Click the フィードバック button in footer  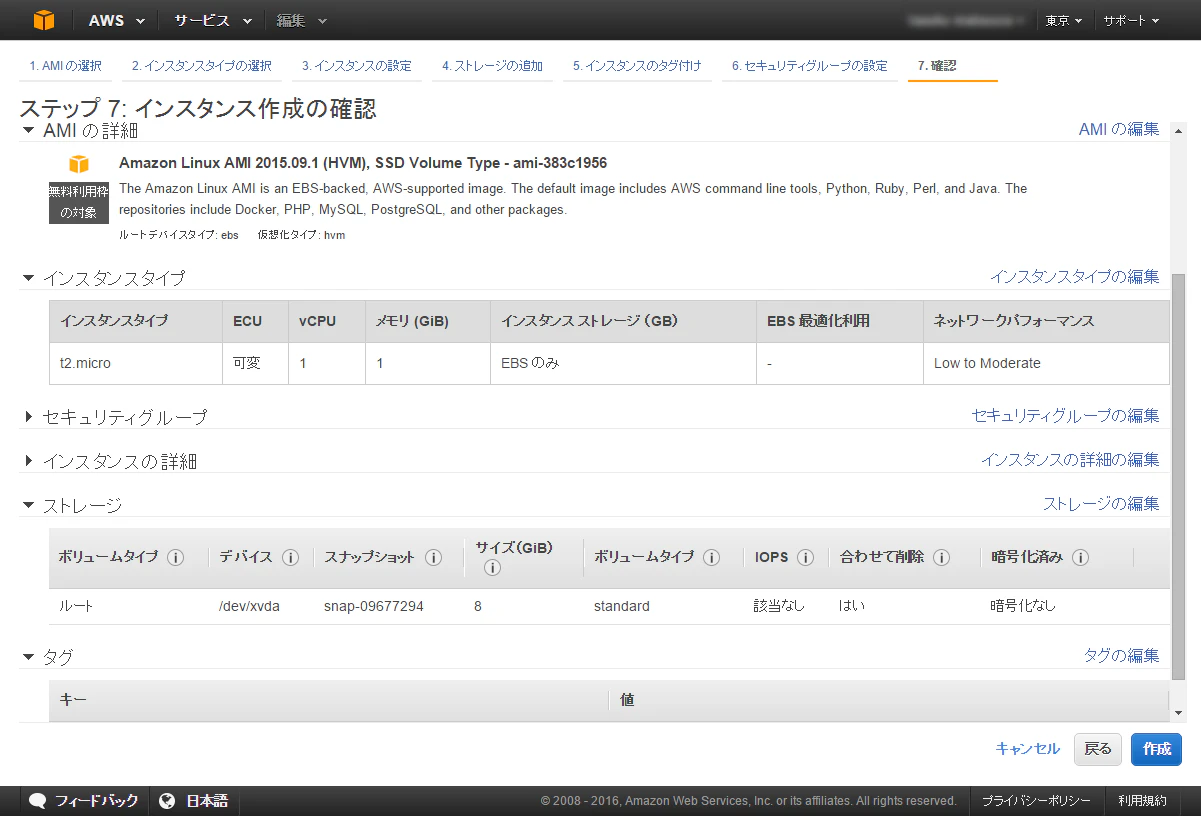click(84, 801)
